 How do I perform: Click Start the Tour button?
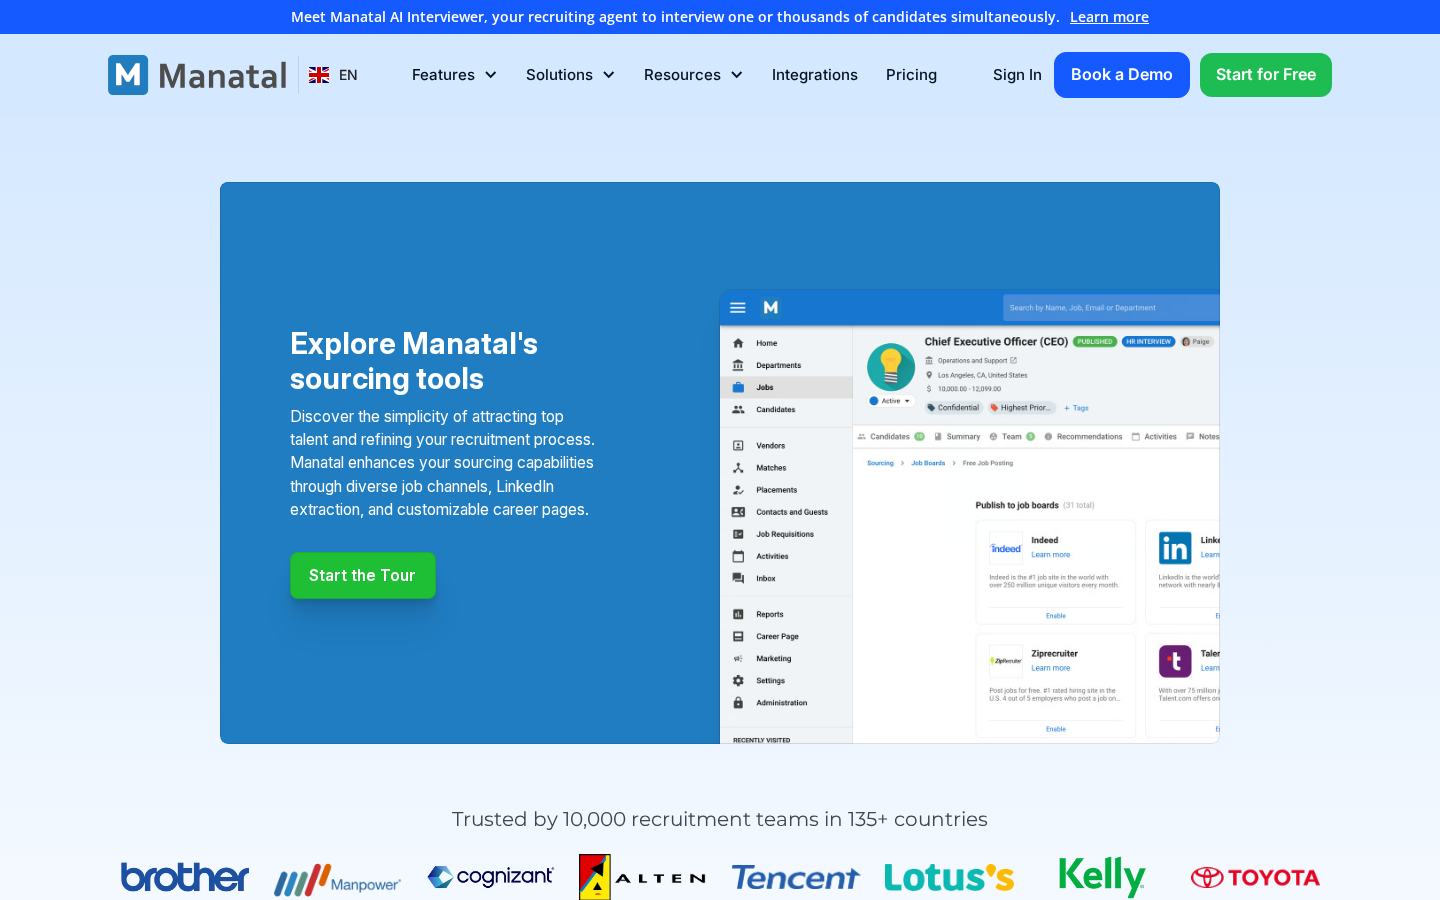click(363, 576)
